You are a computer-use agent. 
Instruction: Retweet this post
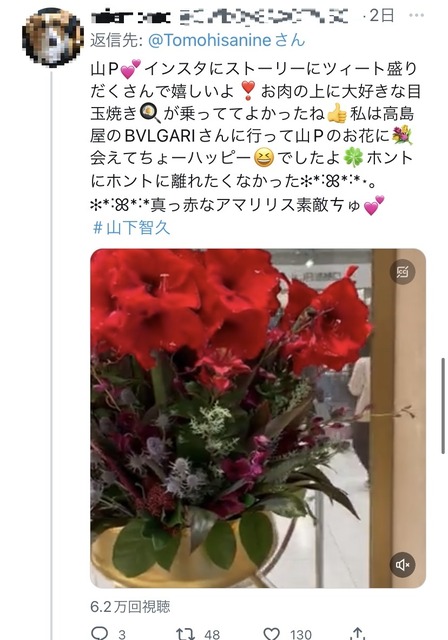point(186,633)
